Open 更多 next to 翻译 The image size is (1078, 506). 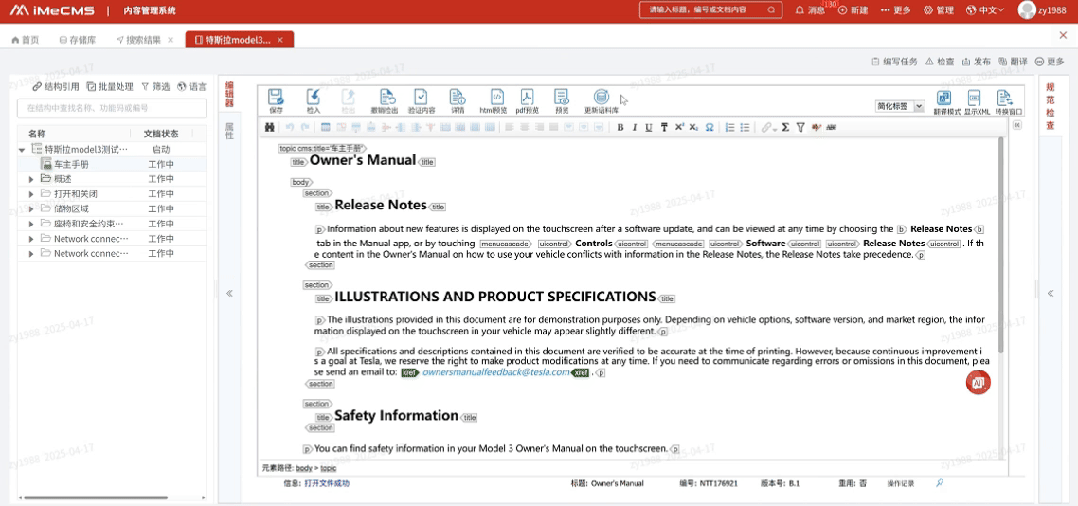point(1050,61)
